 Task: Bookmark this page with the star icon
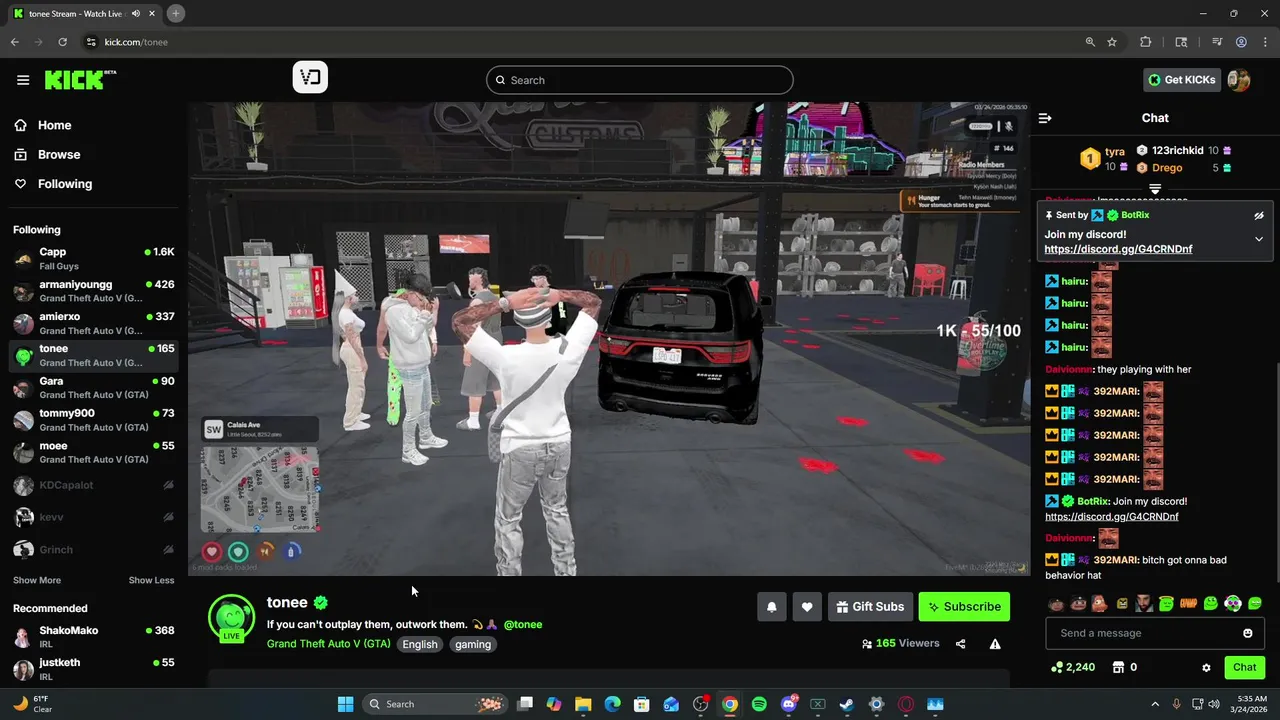[1112, 42]
